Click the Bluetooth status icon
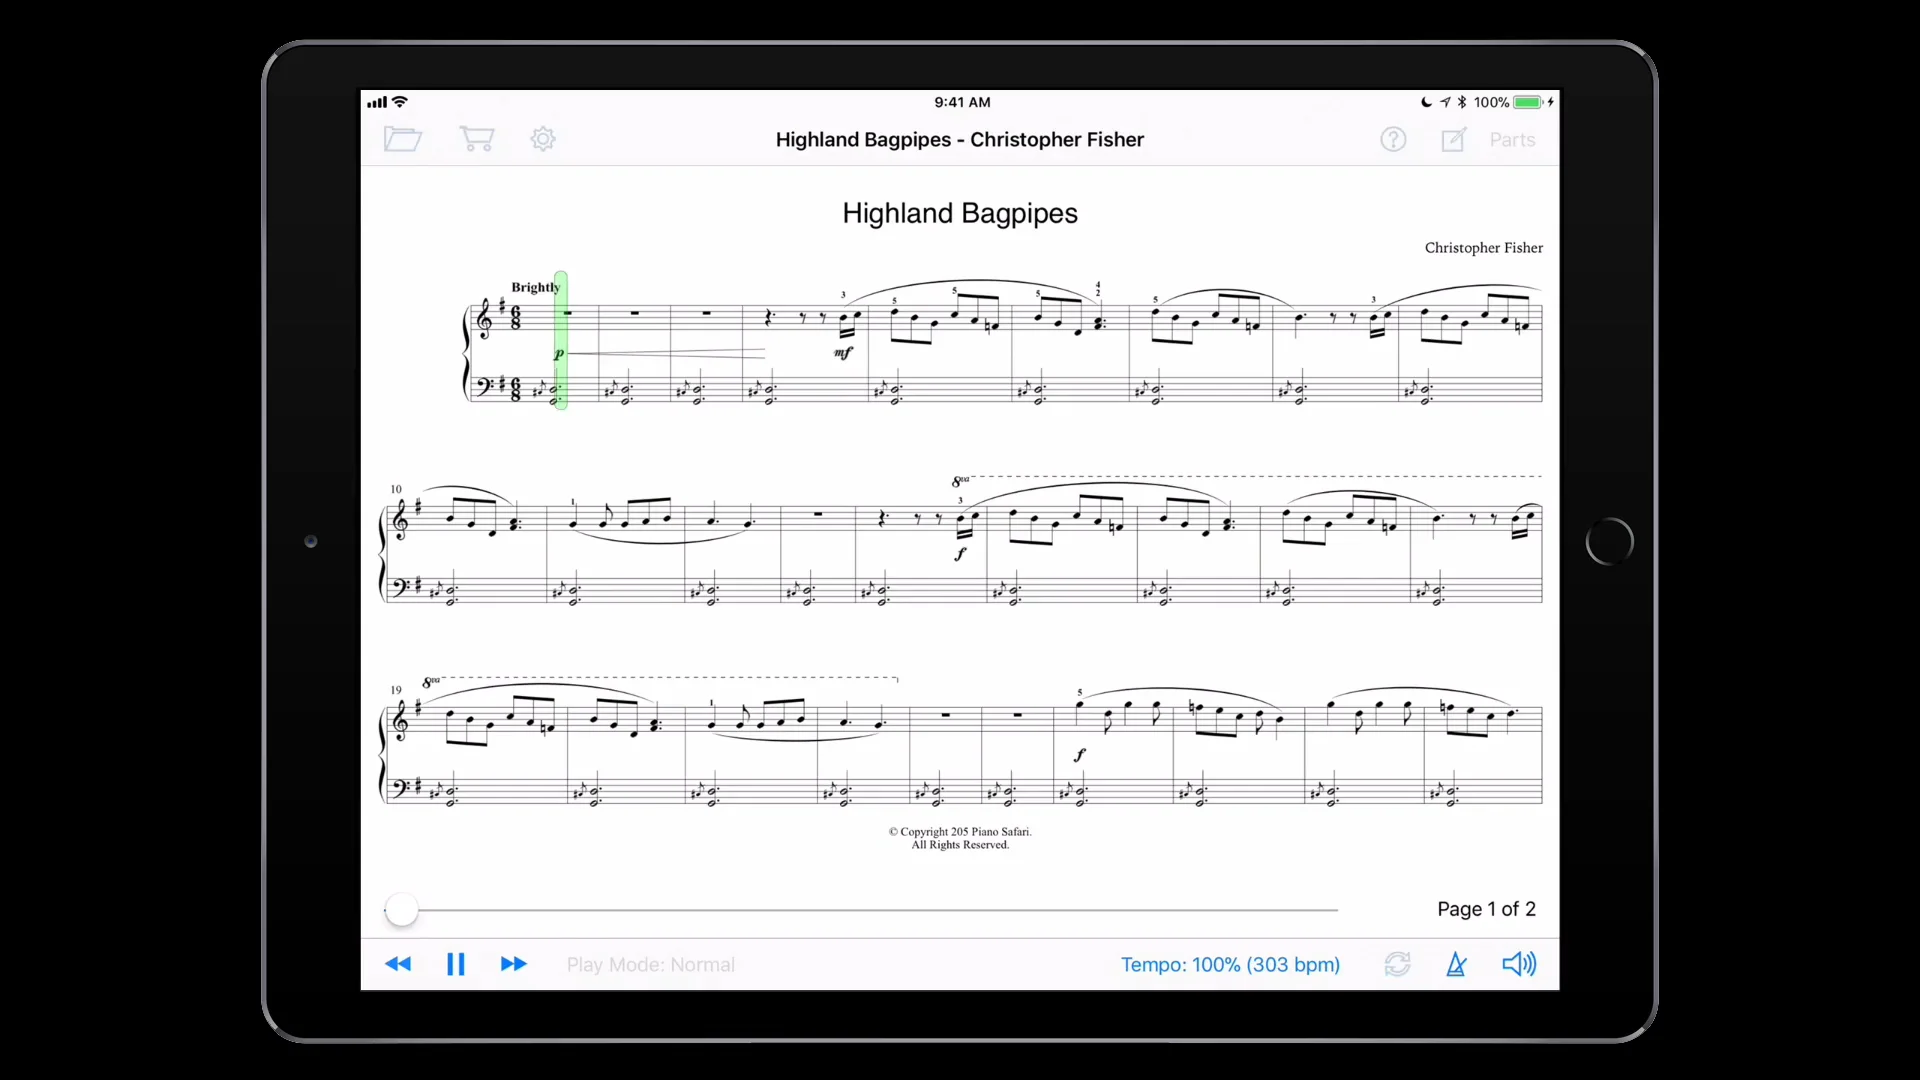The image size is (1920, 1080). tap(1461, 102)
